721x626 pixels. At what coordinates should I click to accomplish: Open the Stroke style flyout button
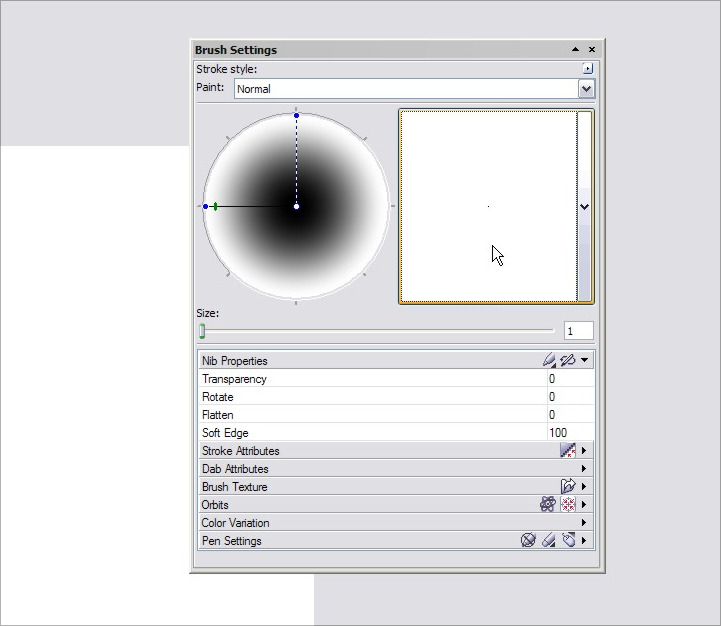click(x=588, y=69)
